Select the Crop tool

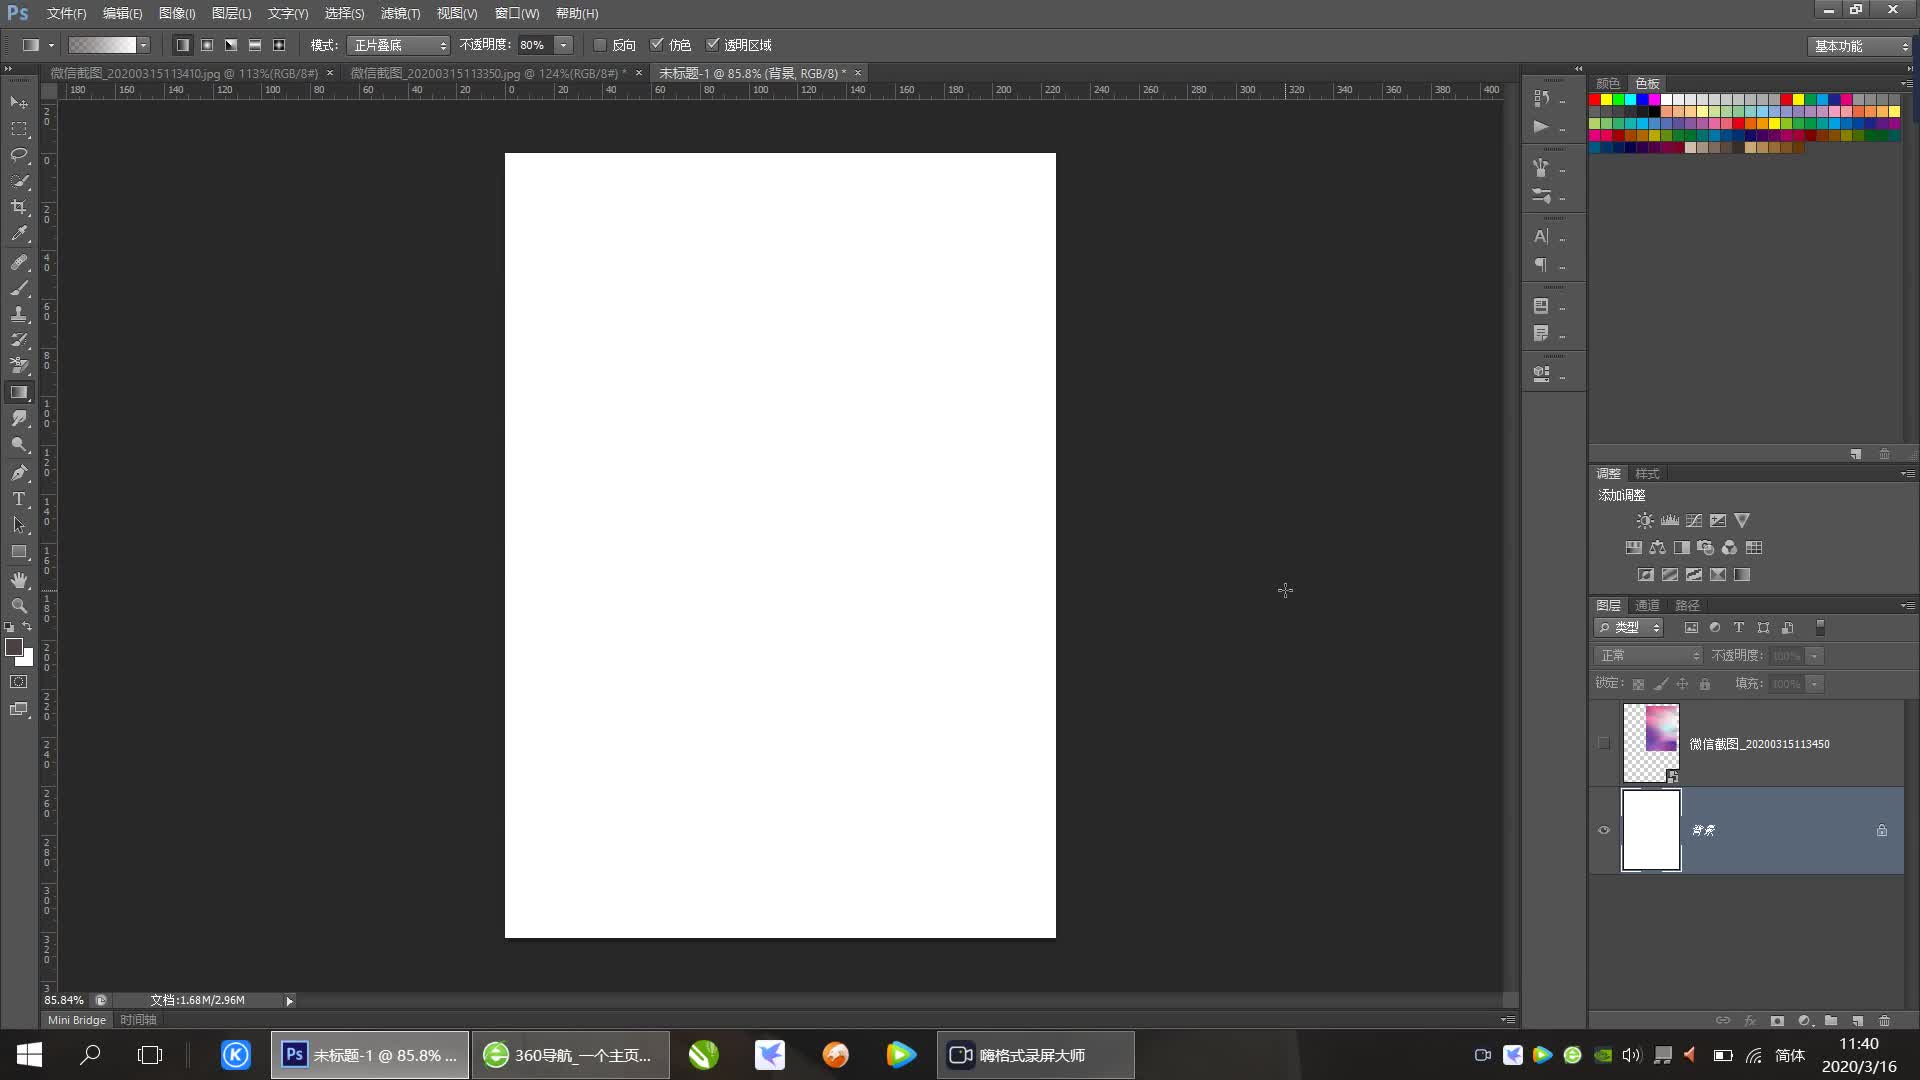(x=19, y=207)
